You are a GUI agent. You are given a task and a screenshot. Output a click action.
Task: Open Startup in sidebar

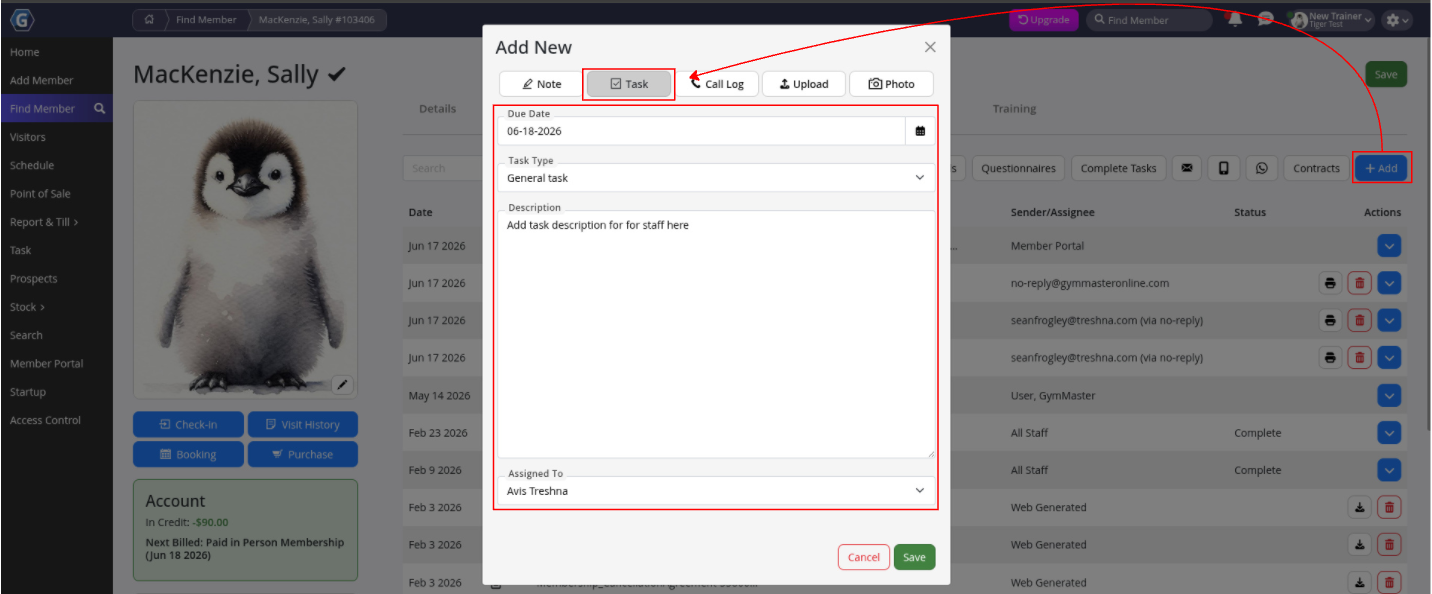(28, 392)
